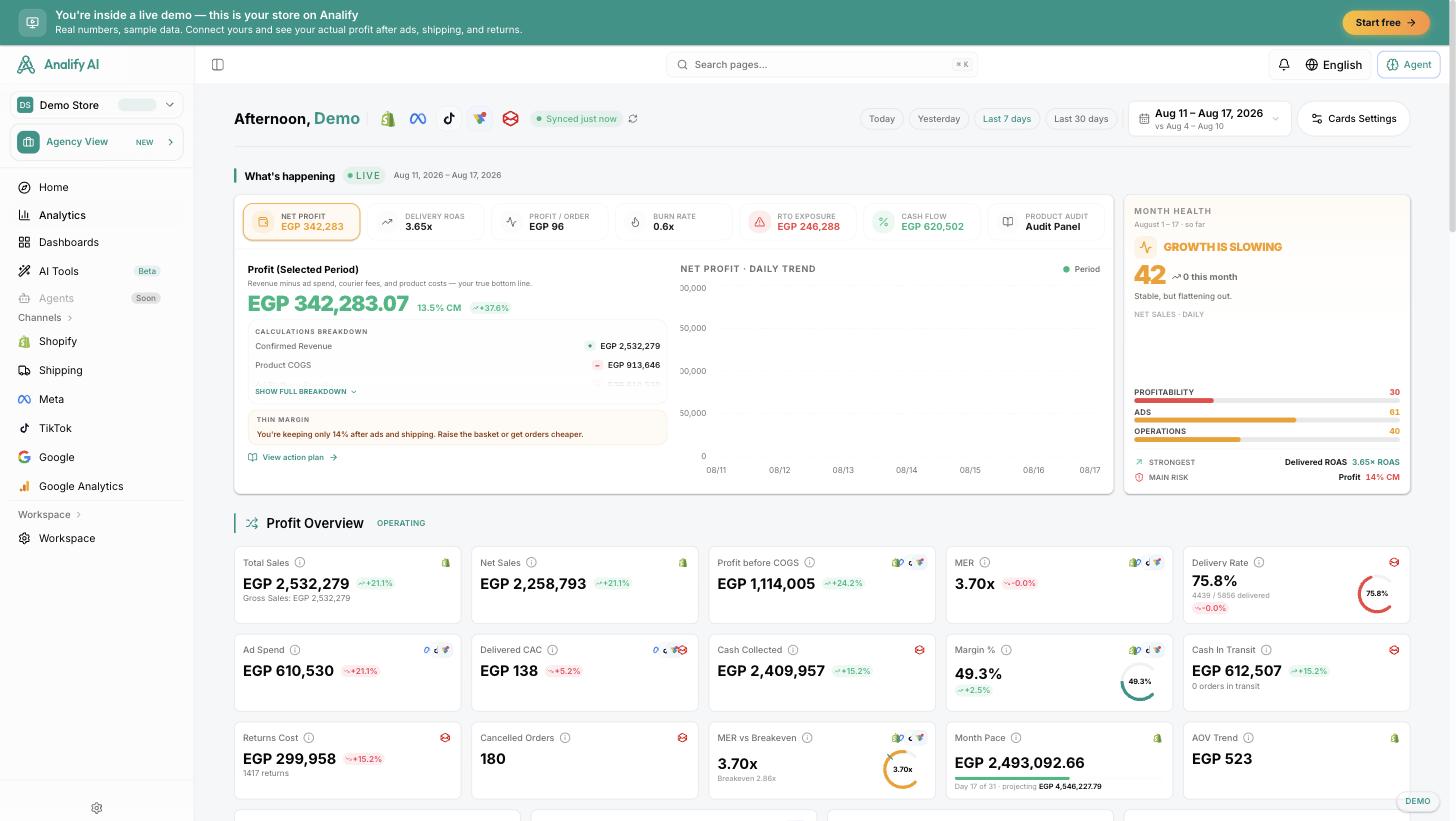Refresh sync using the circular arrows icon

coord(633,119)
